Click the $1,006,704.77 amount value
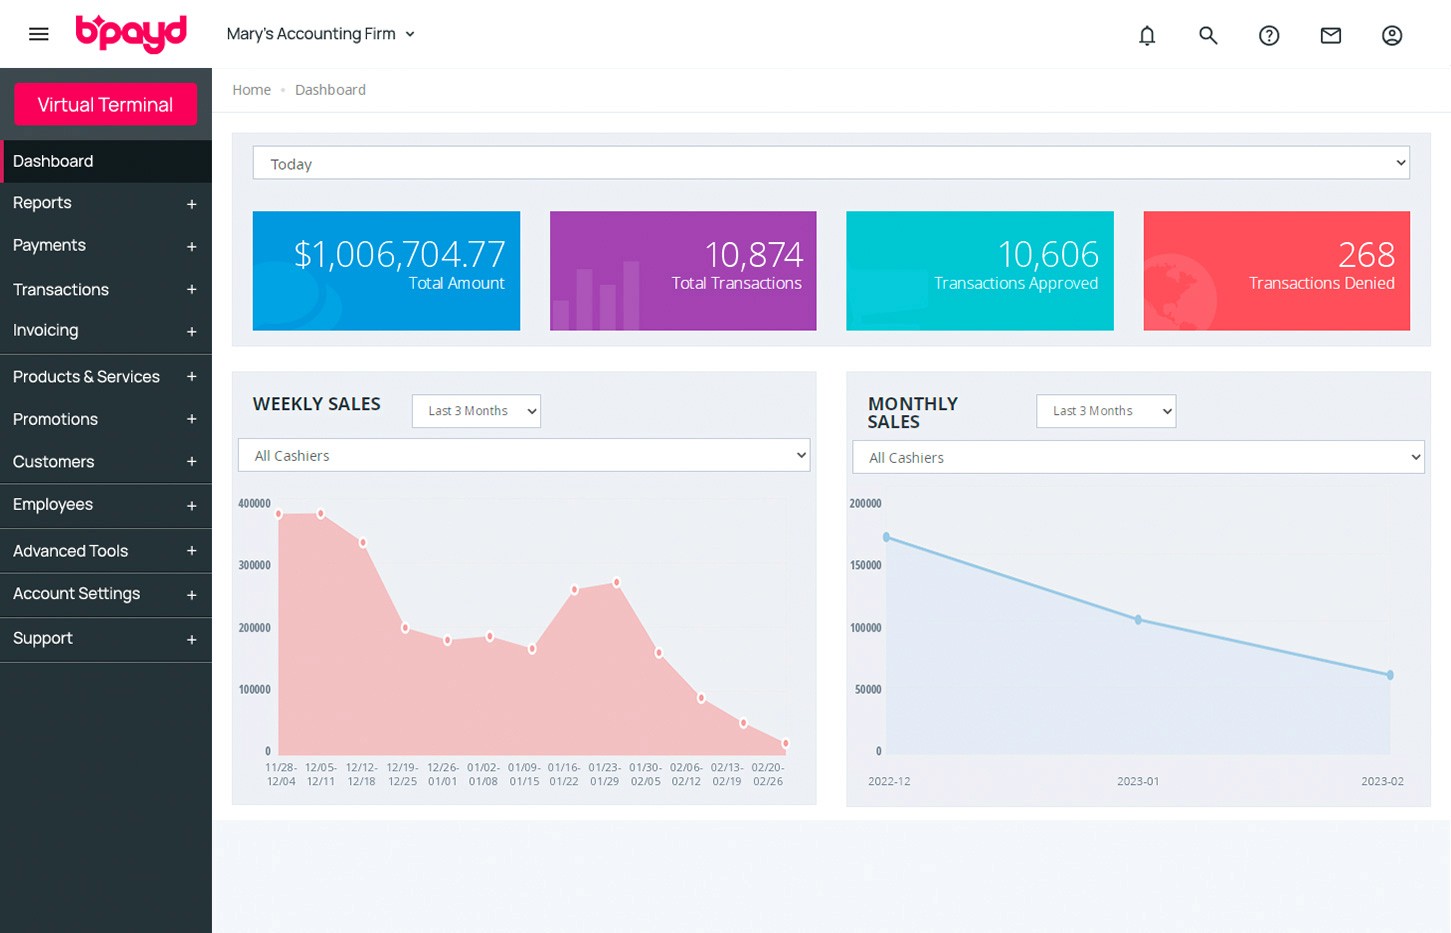This screenshot has height=933, width=1451. click(x=400, y=254)
